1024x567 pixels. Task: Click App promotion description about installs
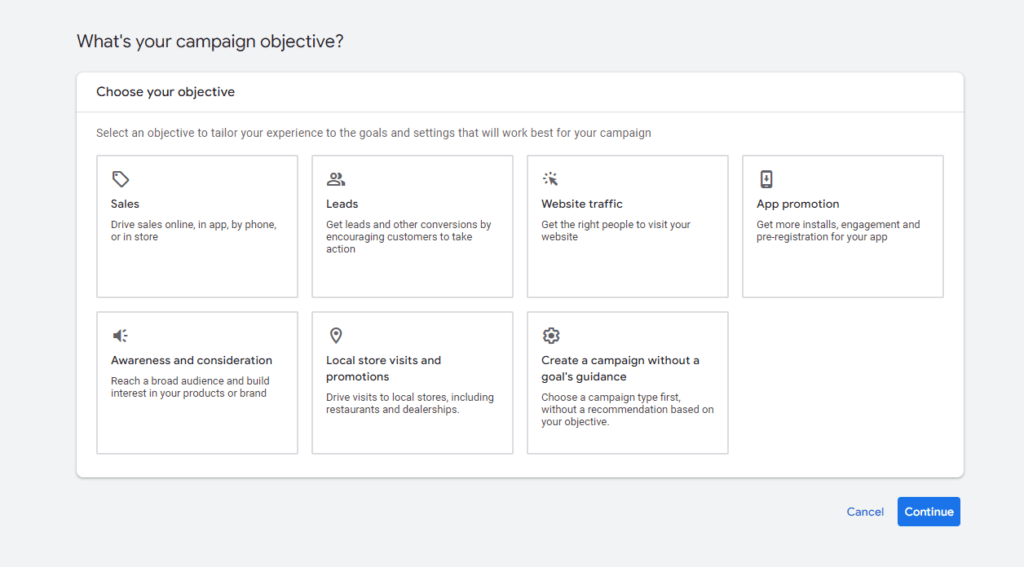coord(839,231)
